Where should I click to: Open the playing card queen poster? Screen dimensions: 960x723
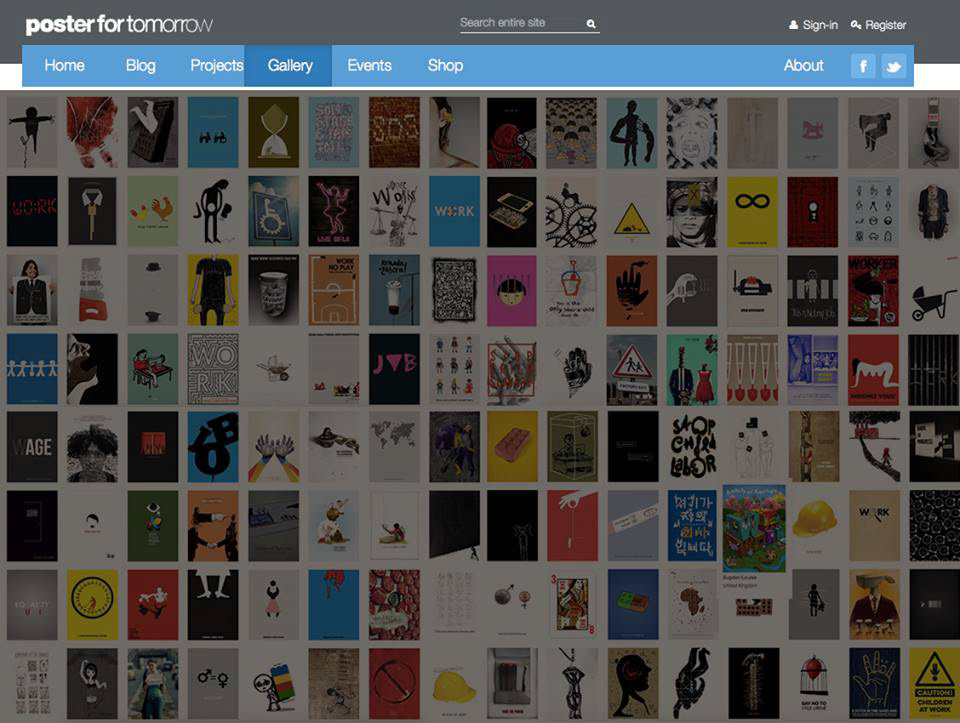click(x=571, y=604)
